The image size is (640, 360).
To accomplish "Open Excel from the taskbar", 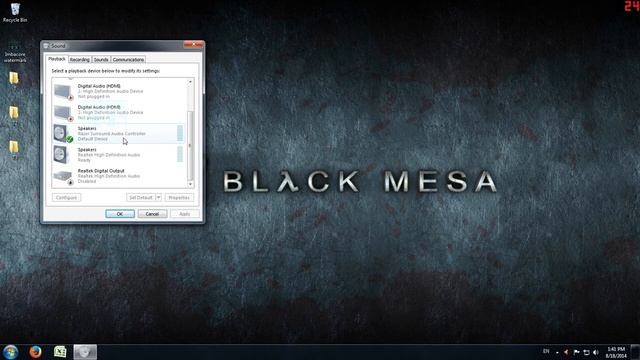I will 60,352.
